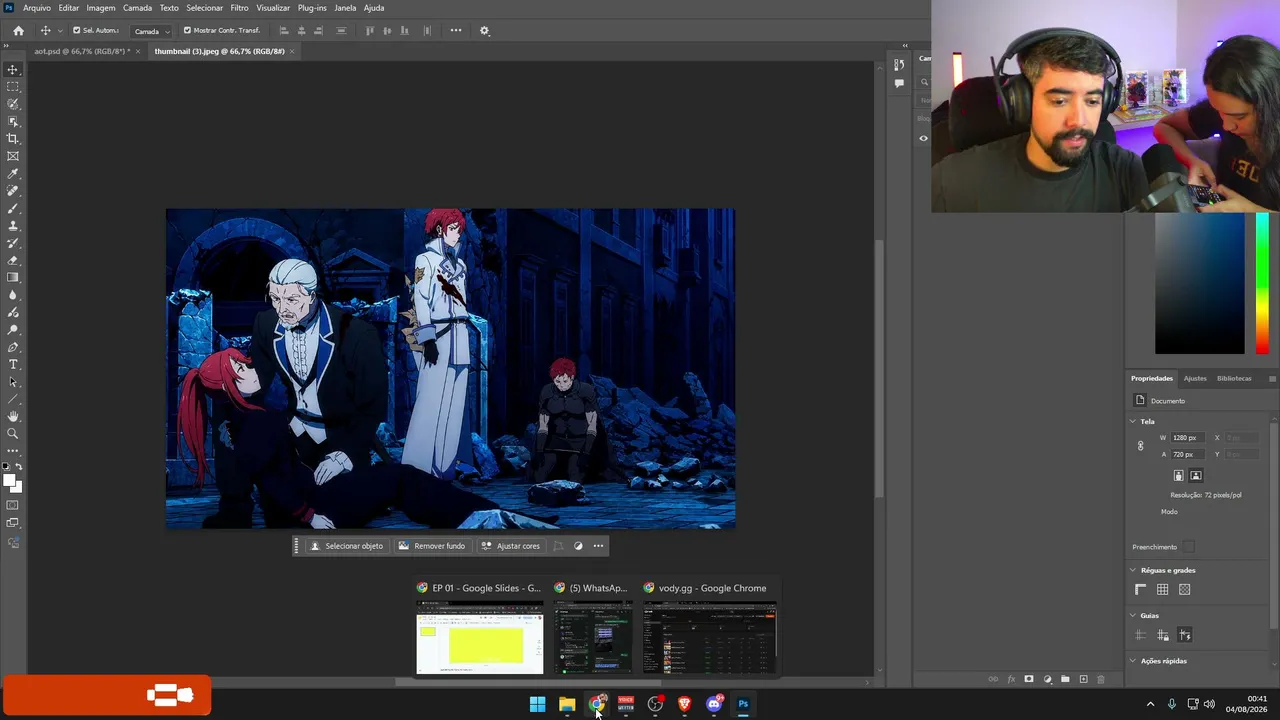Click the Ajustar cores button
This screenshot has width=1280, height=720.
click(510, 546)
